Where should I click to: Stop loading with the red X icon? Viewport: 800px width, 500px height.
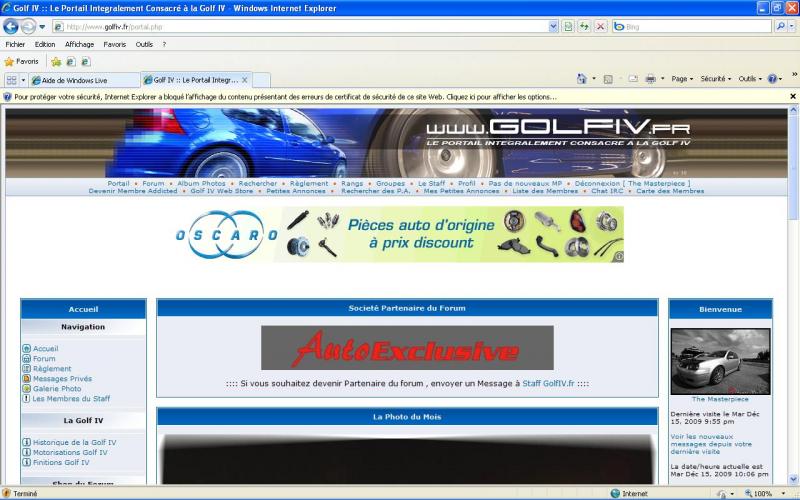coord(601,27)
